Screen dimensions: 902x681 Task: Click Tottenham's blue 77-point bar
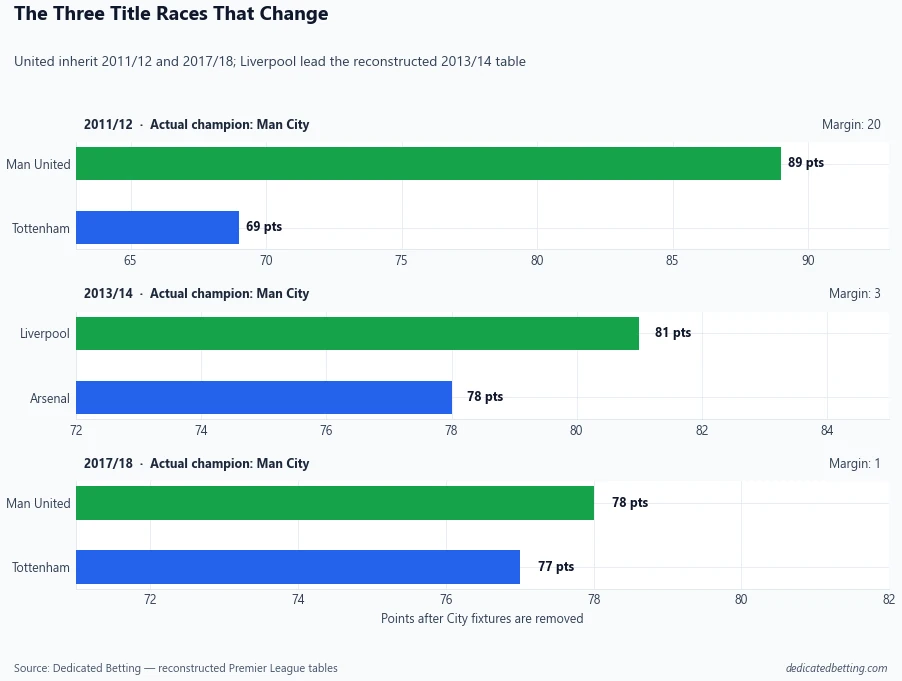point(298,567)
